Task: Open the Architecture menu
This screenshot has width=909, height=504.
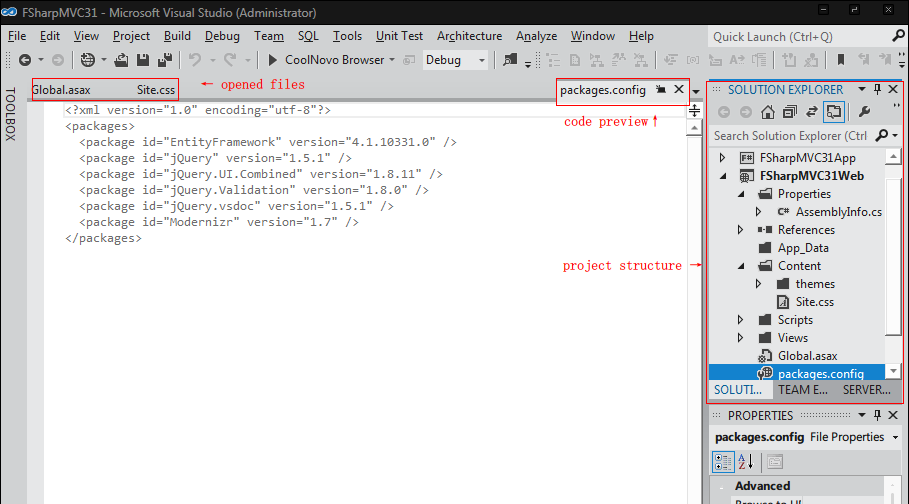Action: (x=469, y=36)
